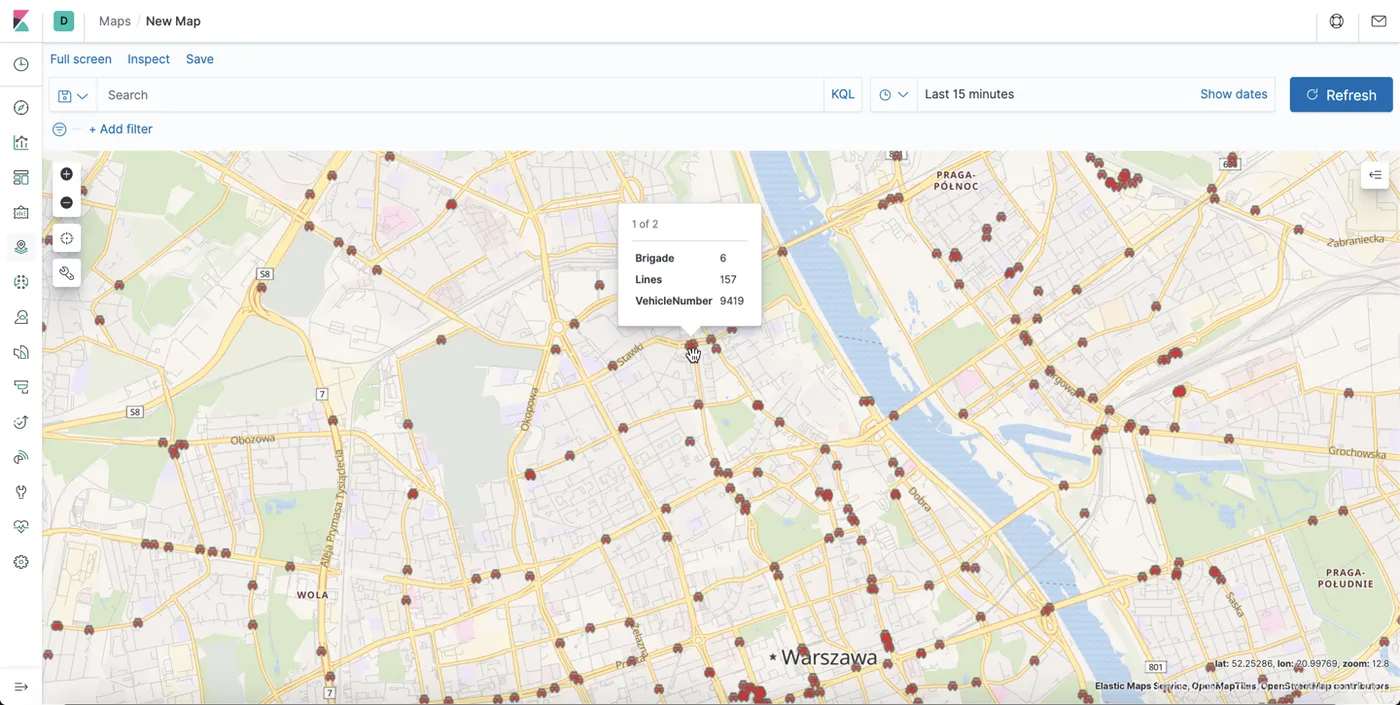Open the saved query dropdown menu
Viewport: 1400px width, 705px height.
click(x=73, y=95)
